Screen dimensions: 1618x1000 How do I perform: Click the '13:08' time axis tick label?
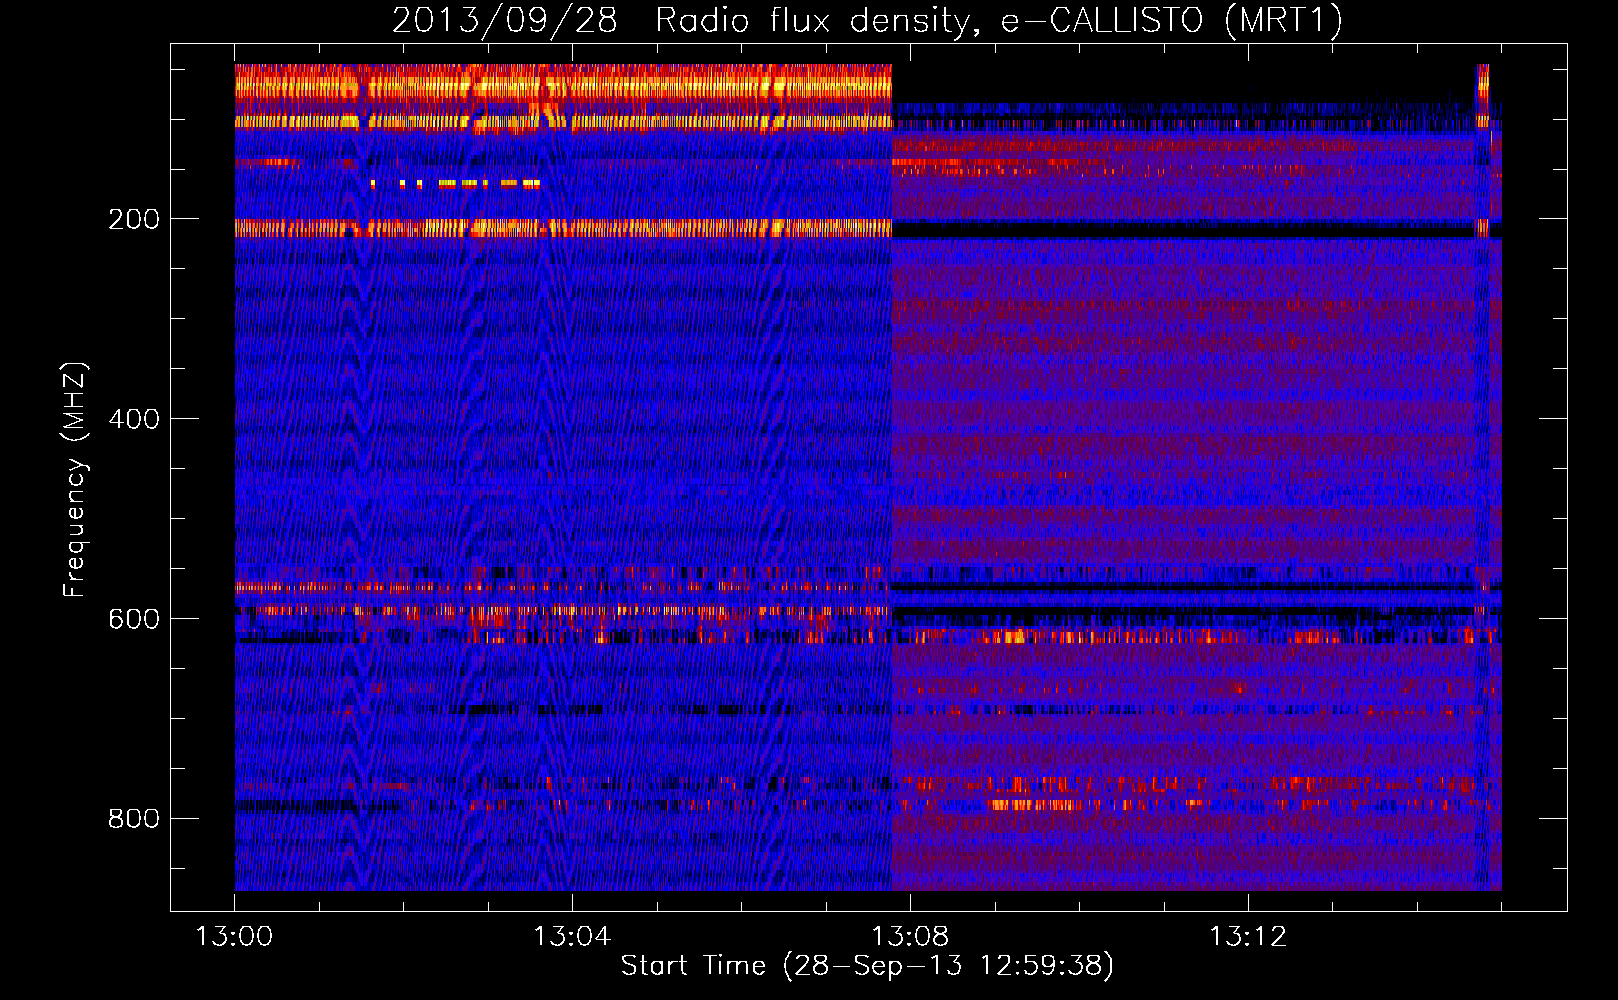[910, 937]
